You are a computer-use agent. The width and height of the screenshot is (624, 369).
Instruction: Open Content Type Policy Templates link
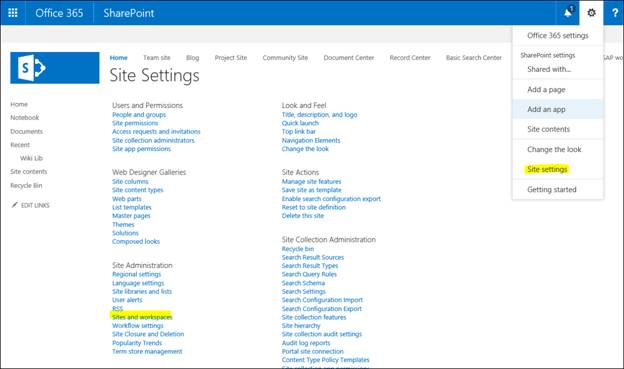point(326,360)
